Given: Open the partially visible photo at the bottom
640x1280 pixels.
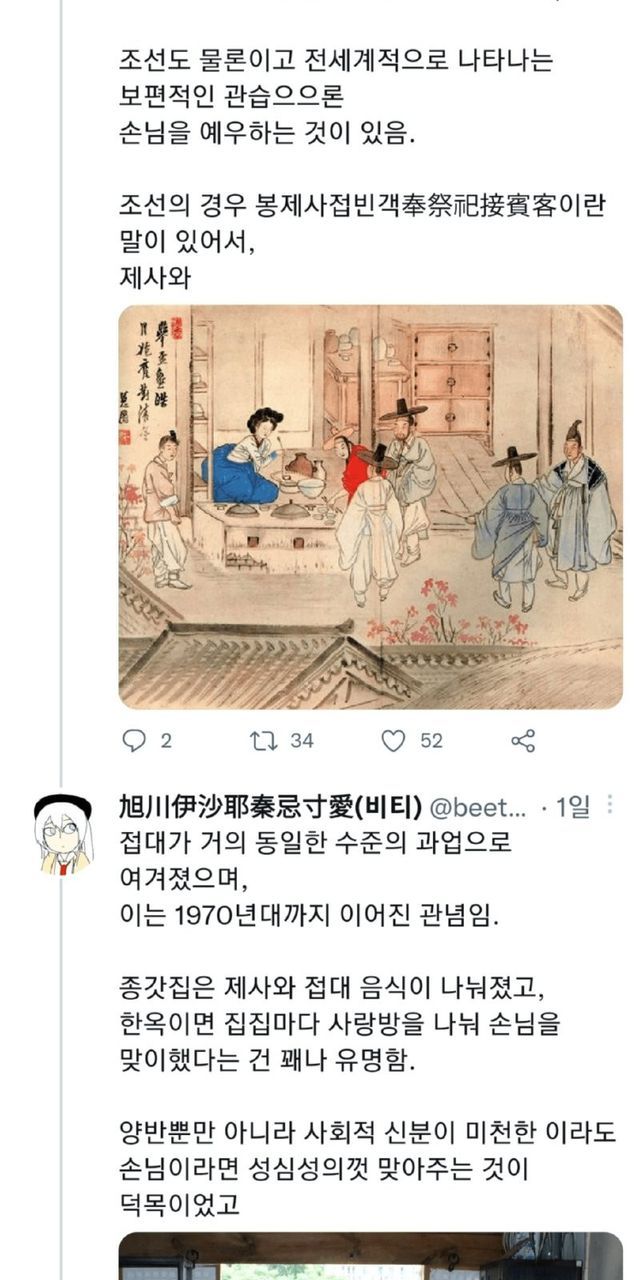Looking at the screenshot, I should (370, 1256).
